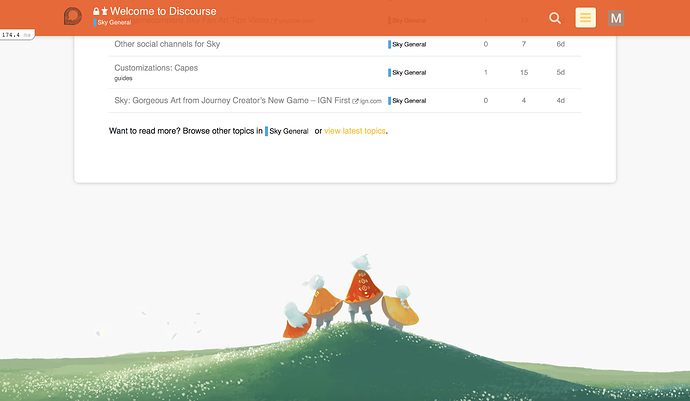Click the Welcome to Discourse header title
The image size is (690, 401).
click(163, 11)
